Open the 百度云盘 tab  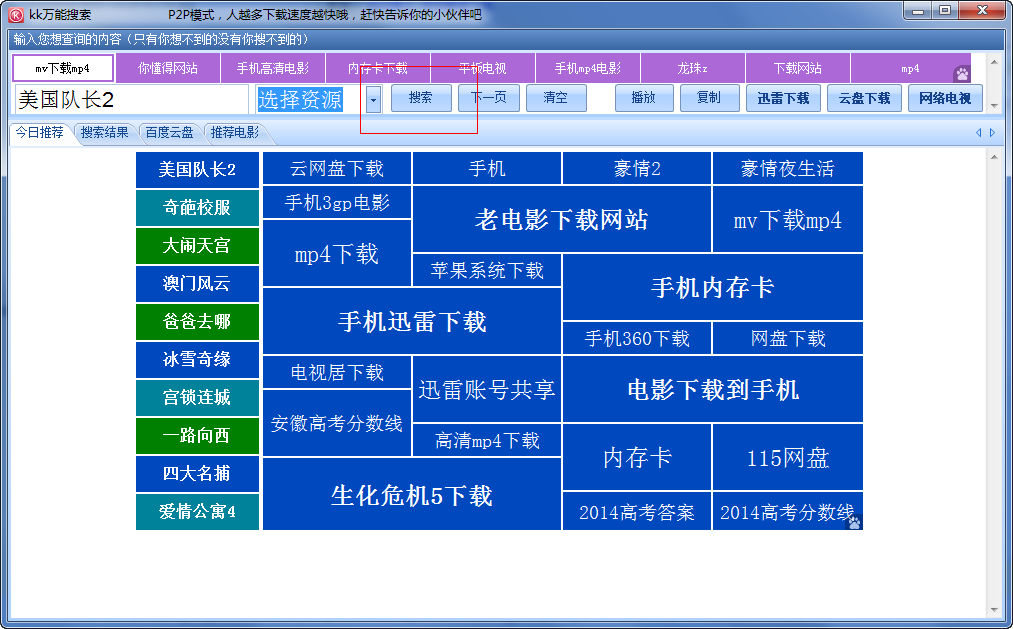pos(169,133)
